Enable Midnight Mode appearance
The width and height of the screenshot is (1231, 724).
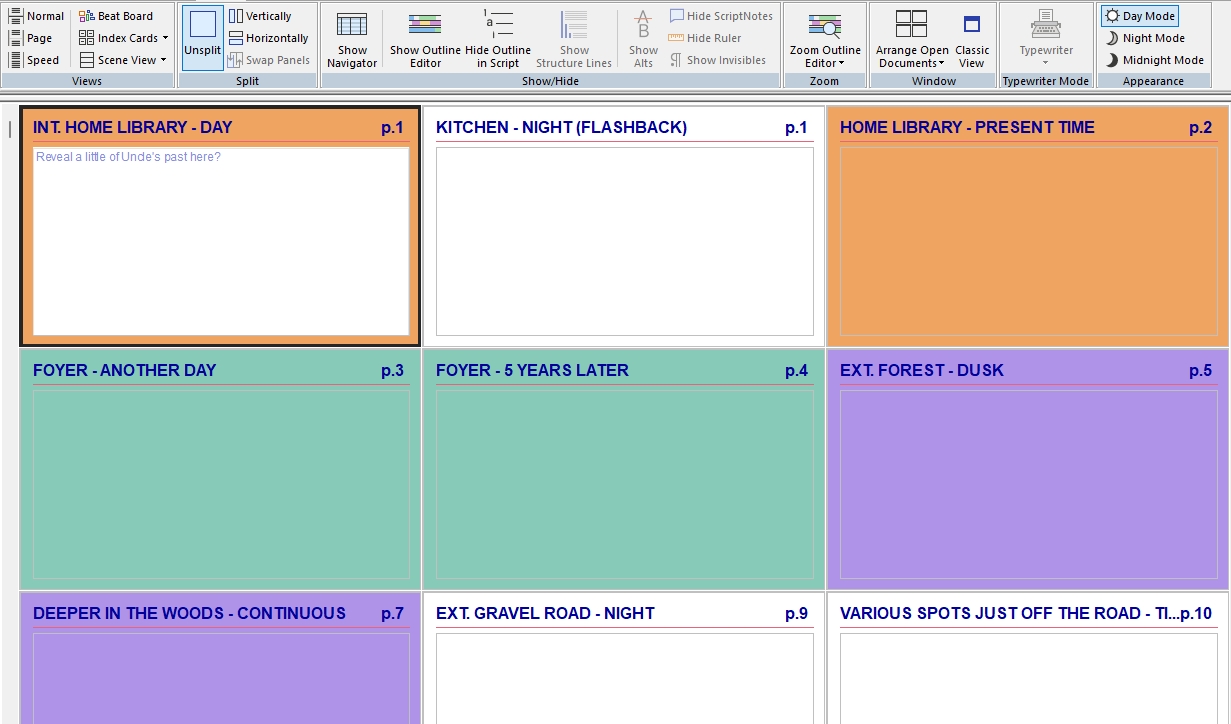pyautogui.click(x=1155, y=59)
